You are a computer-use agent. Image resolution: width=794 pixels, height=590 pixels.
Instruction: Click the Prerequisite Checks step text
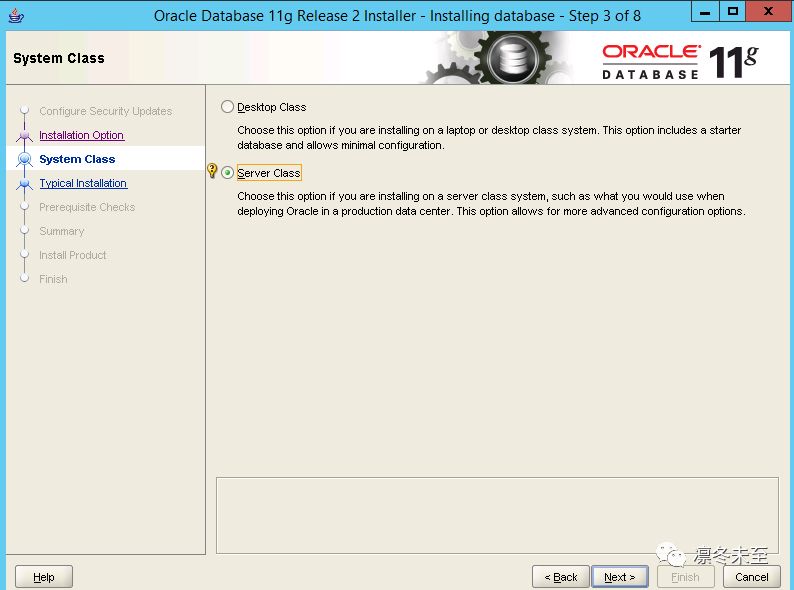coord(87,207)
